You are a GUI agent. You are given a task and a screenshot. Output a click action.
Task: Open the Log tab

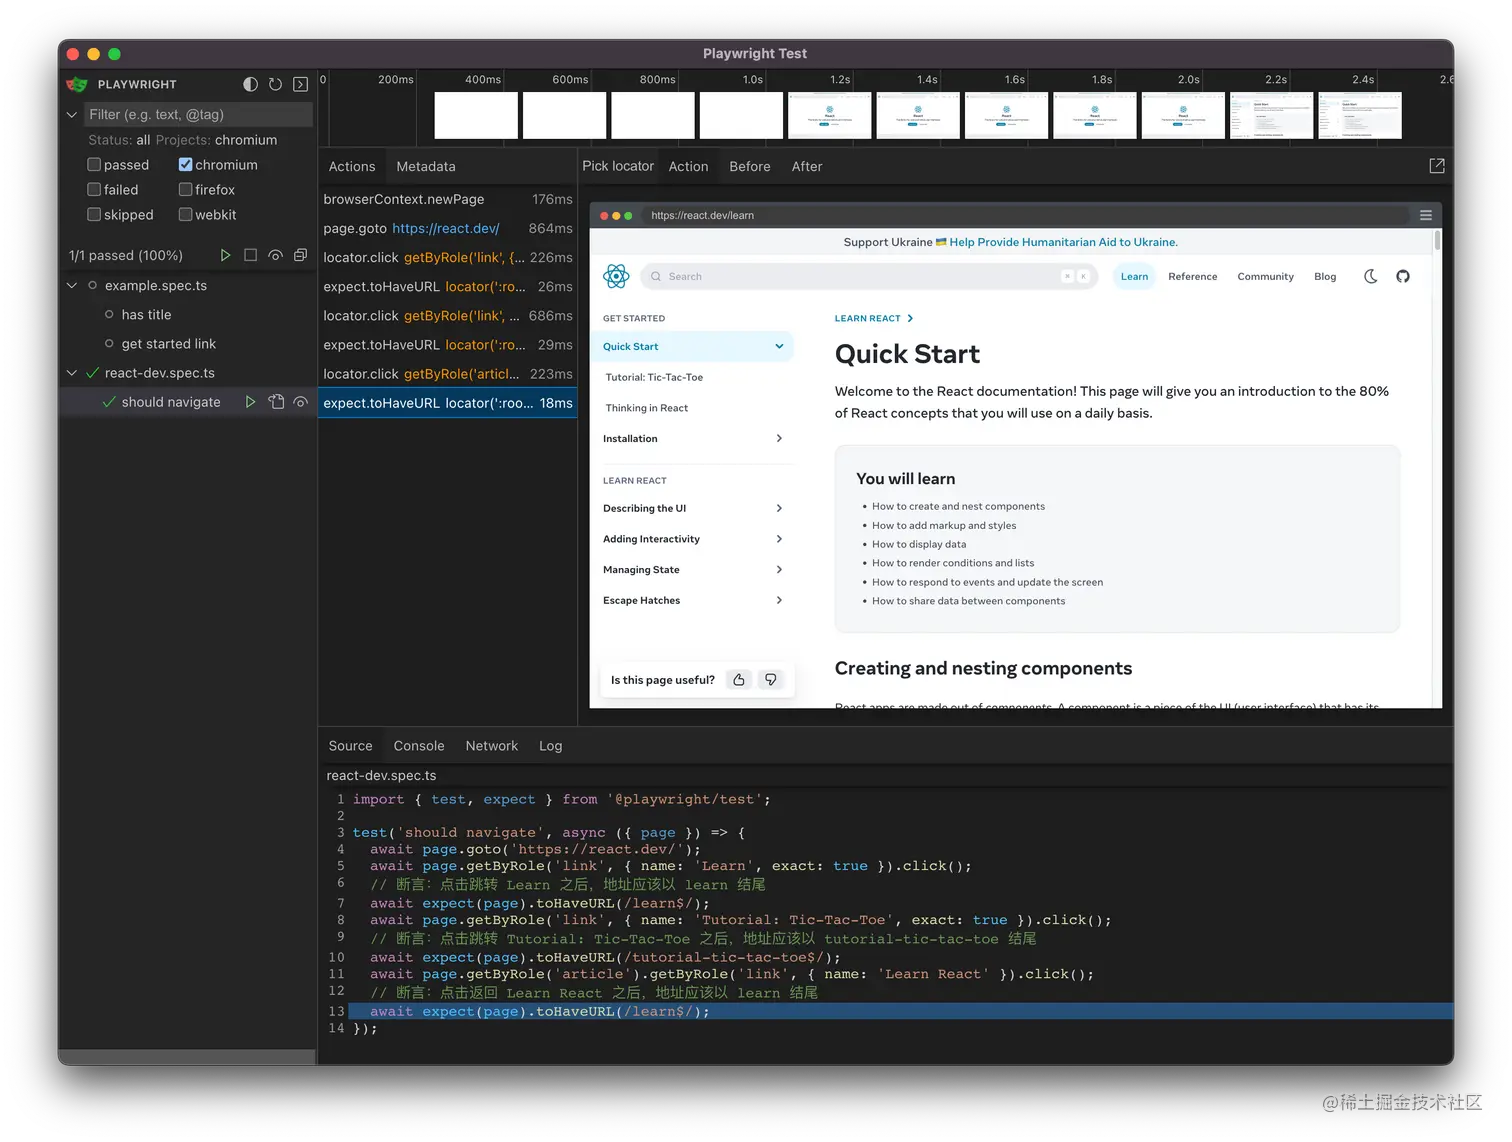pyautogui.click(x=550, y=746)
